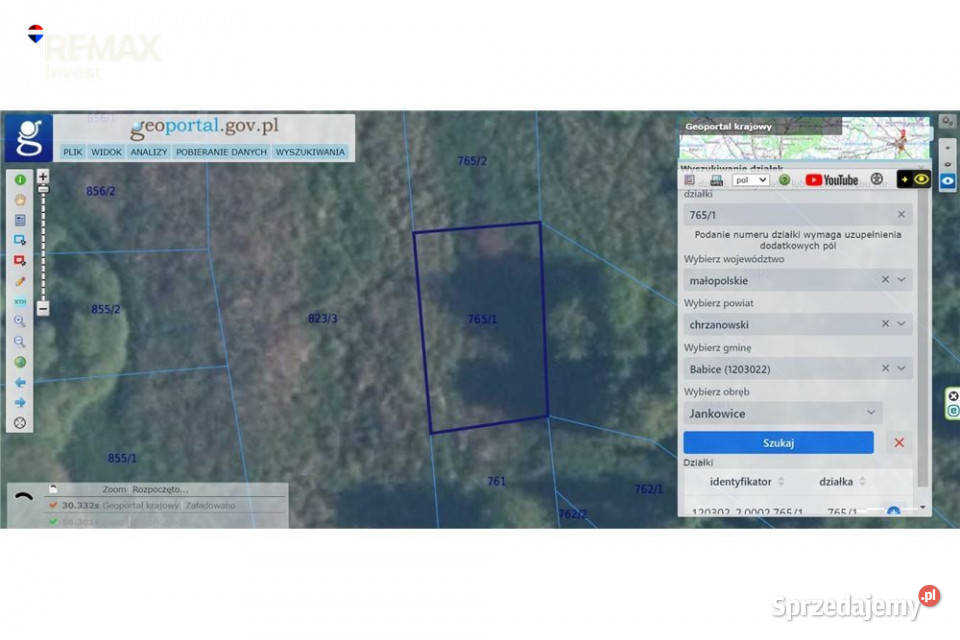Image resolution: width=960 pixels, height=640 pixels.
Task: Click into the 765/1 działki input field
Action: pyautogui.click(x=790, y=215)
